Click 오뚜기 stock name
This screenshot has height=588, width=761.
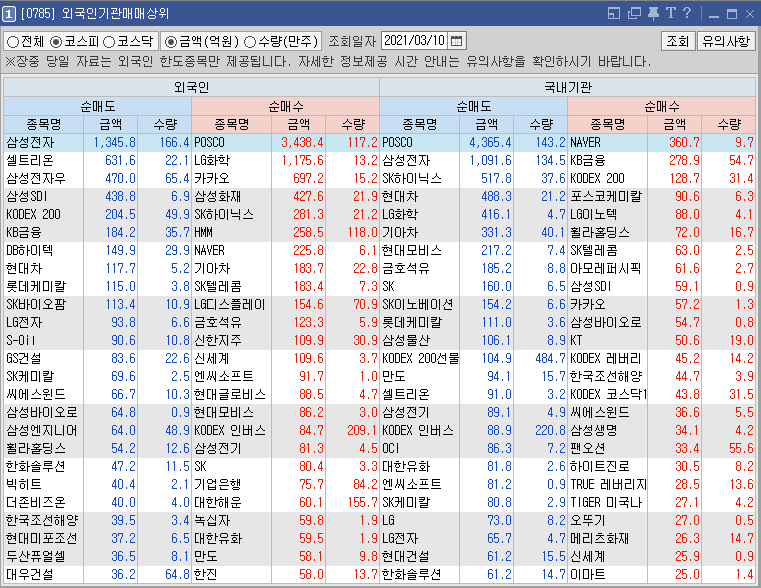pyautogui.click(x=588, y=520)
